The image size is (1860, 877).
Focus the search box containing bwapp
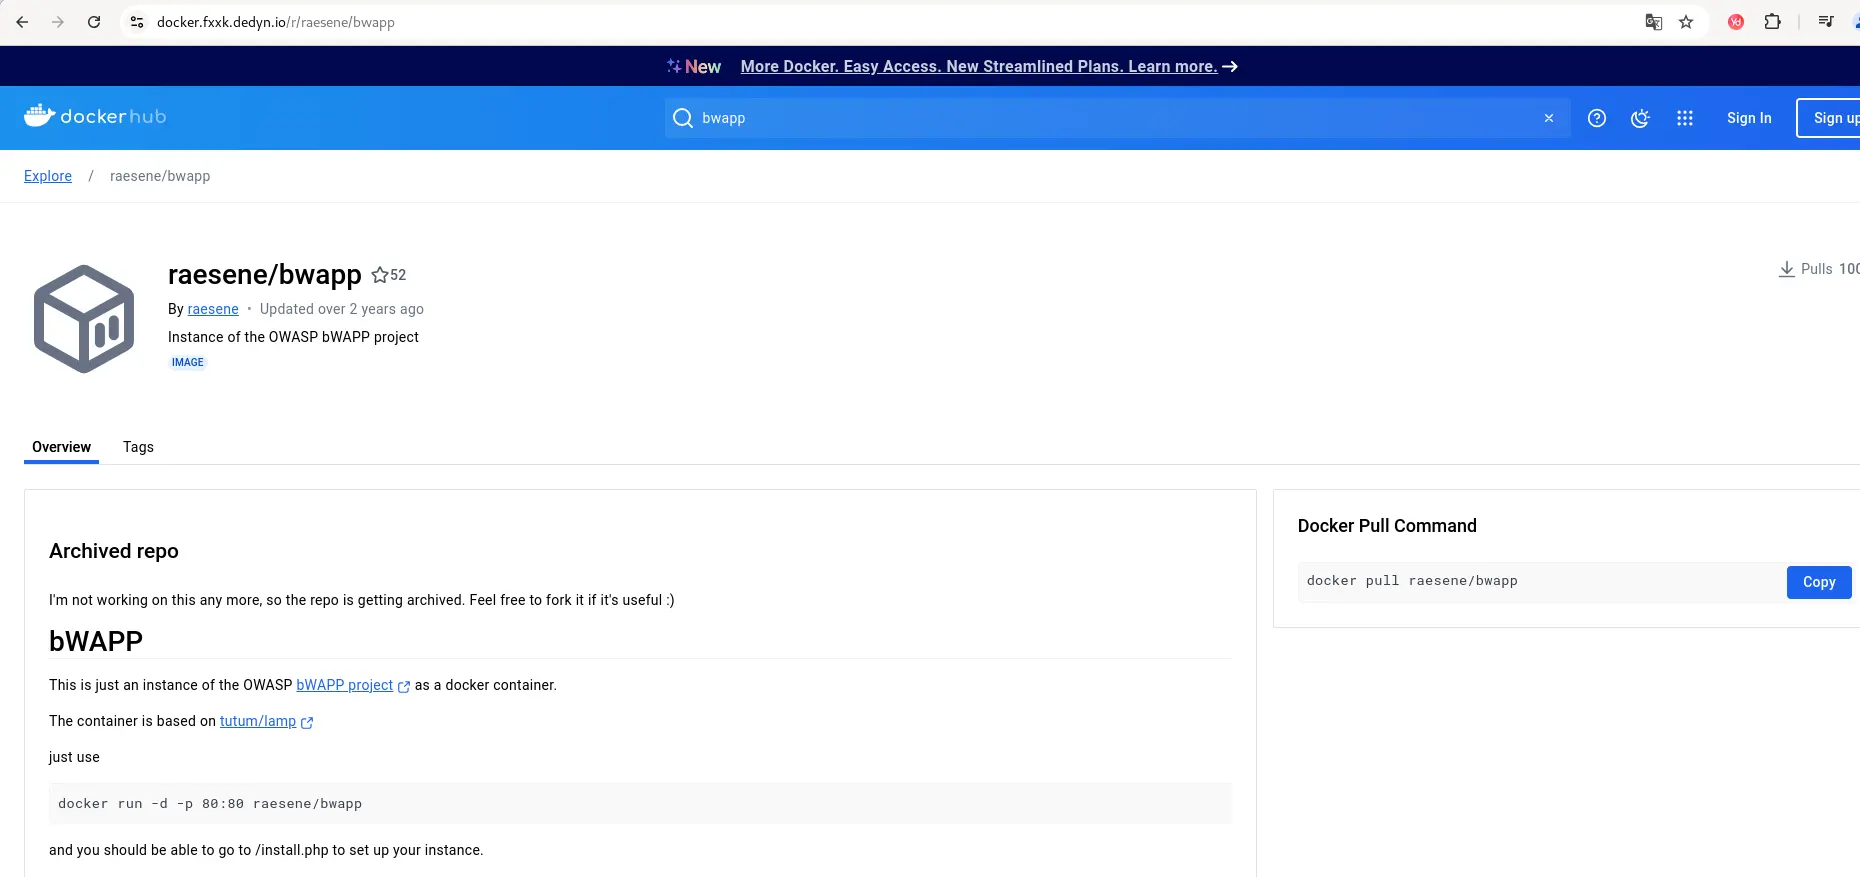tap(1117, 118)
